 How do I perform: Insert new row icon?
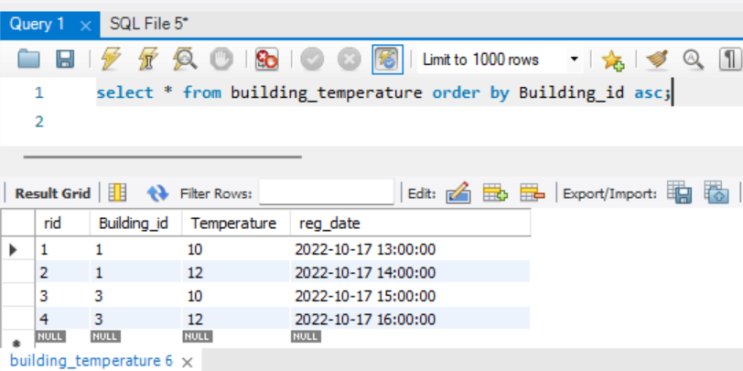click(495, 193)
